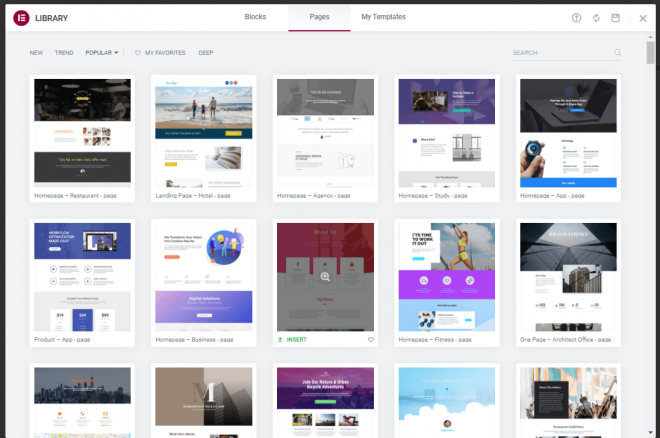This screenshot has width=660, height=438.
Task: Click the green insert download icon
Action: coord(280,340)
